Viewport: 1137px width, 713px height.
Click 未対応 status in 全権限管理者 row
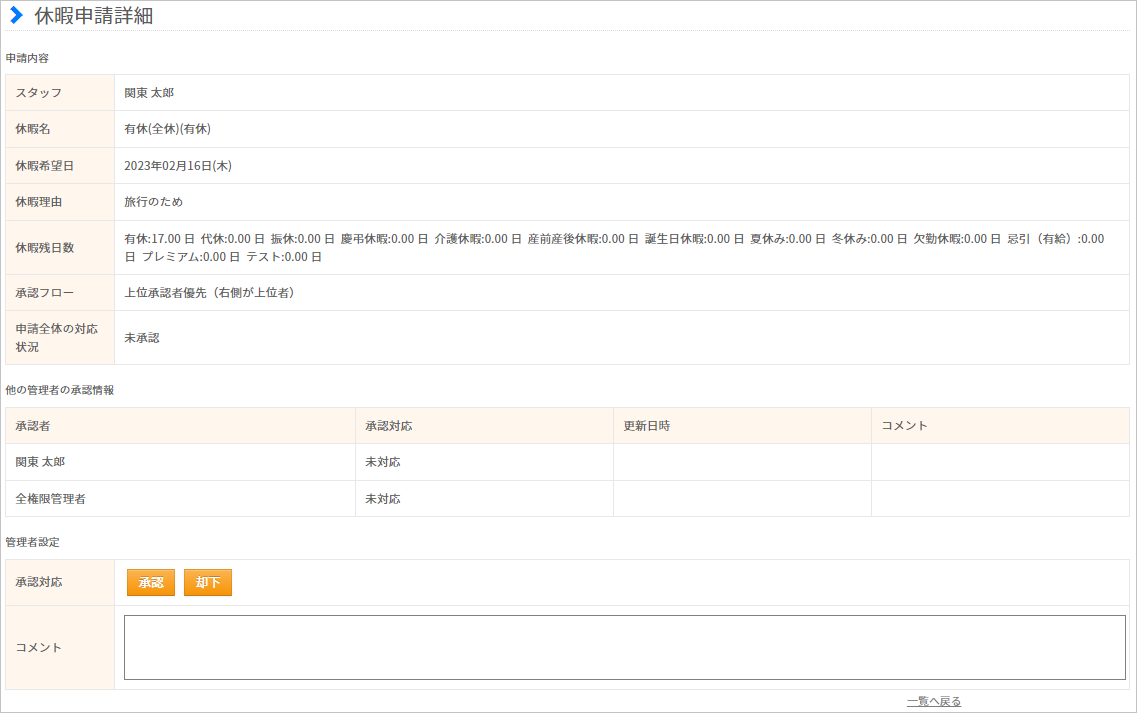coord(383,499)
